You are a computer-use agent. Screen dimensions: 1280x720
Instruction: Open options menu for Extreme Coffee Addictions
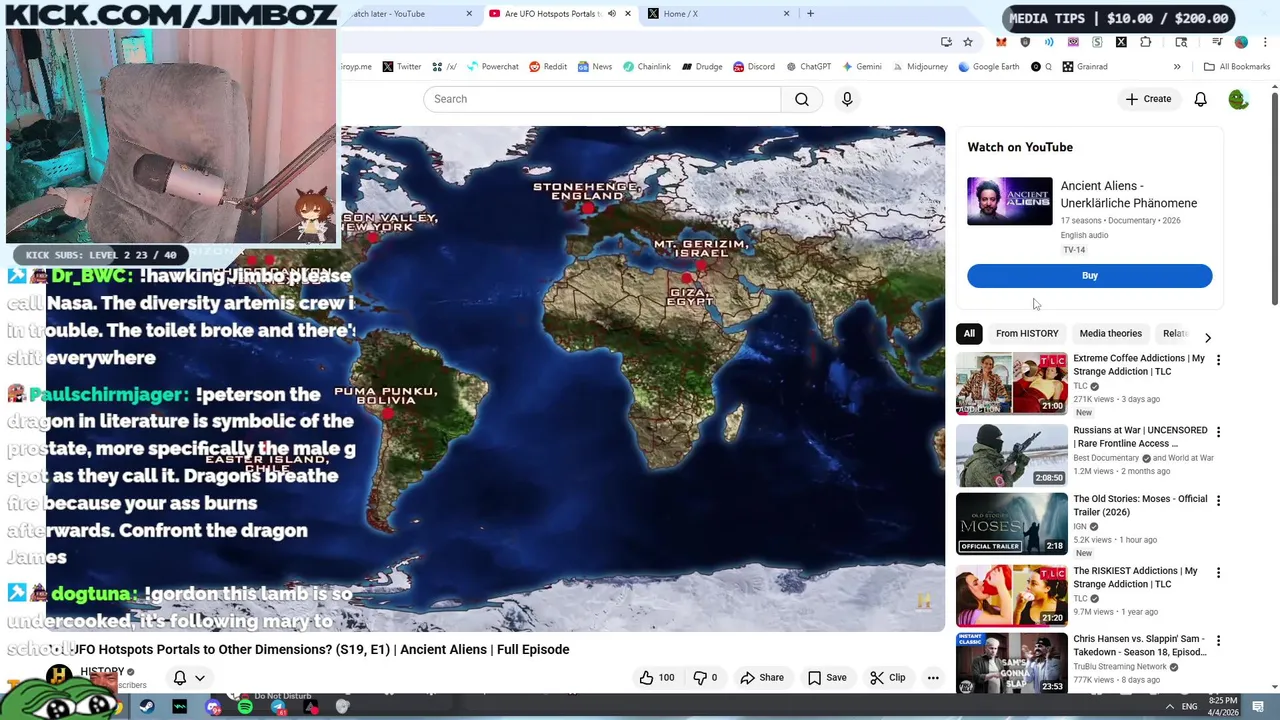tap(1218, 360)
